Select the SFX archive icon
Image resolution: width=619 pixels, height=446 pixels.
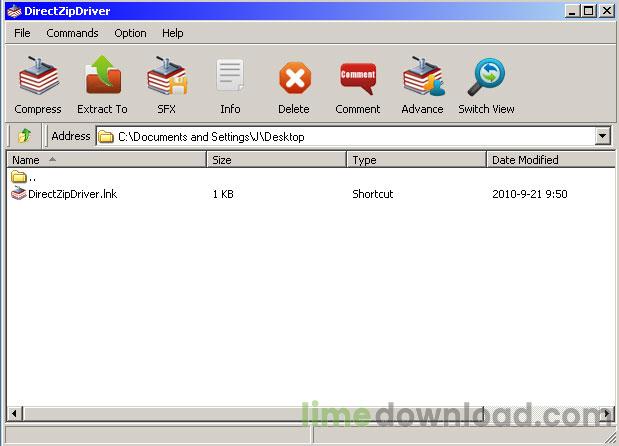coord(167,76)
